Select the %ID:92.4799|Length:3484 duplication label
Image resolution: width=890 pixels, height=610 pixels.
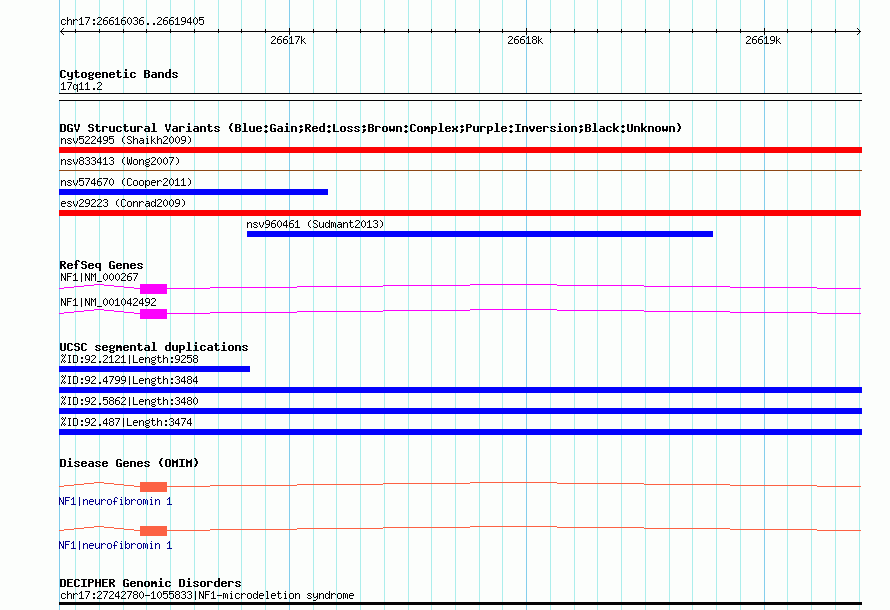pos(129,380)
